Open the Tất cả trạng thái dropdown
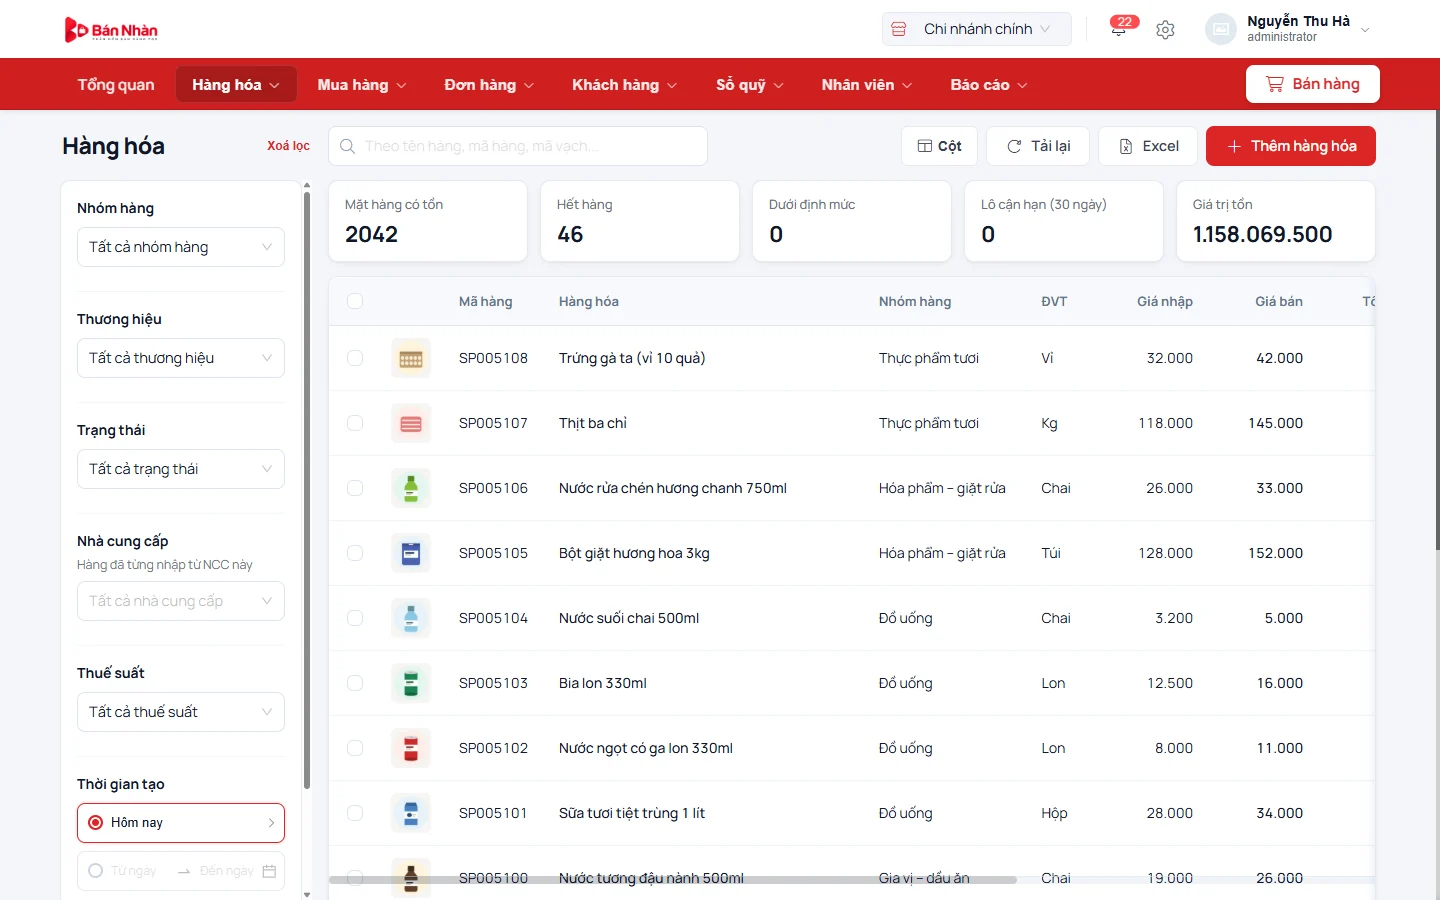The width and height of the screenshot is (1440, 900). click(181, 469)
